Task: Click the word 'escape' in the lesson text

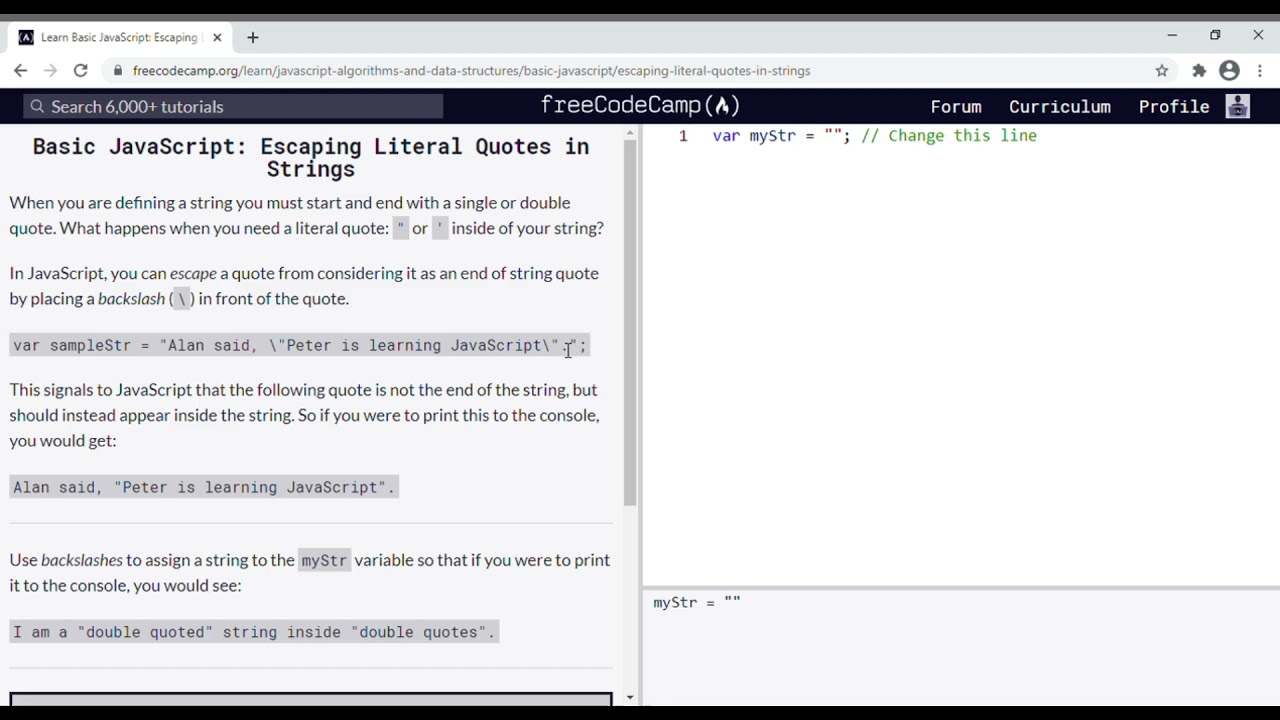Action: [x=193, y=273]
